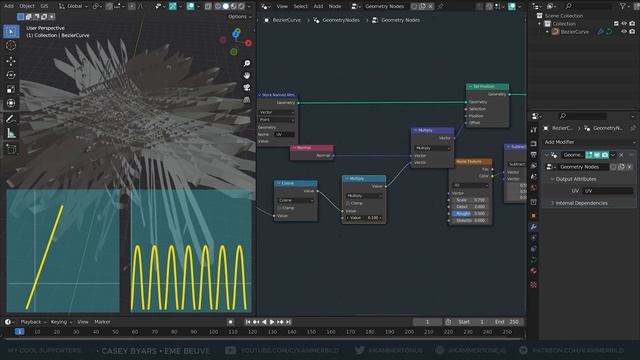Click the viewport pan hand icon
This screenshot has height=360, width=640.
[x=247, y=76]
